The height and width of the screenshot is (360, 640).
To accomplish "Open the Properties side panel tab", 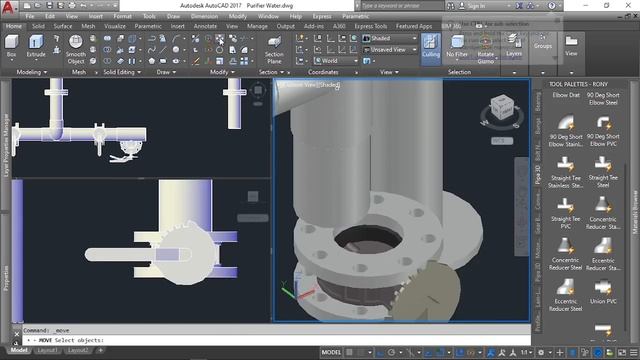I will [x=6, y=278].
